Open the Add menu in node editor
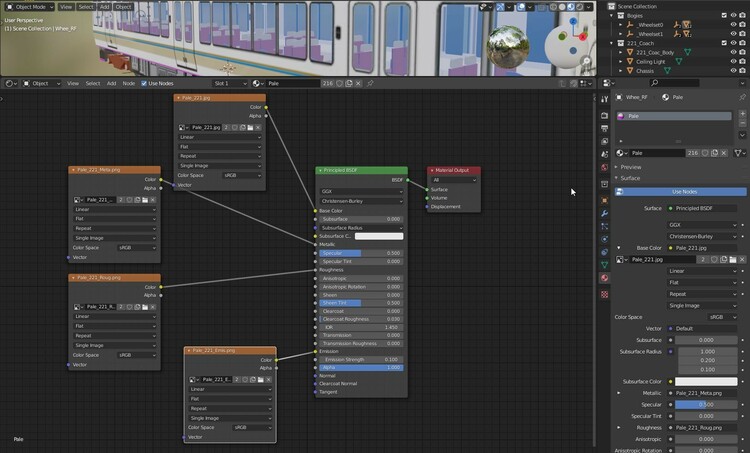Screen dimensions: 750x453 [110, 83]
